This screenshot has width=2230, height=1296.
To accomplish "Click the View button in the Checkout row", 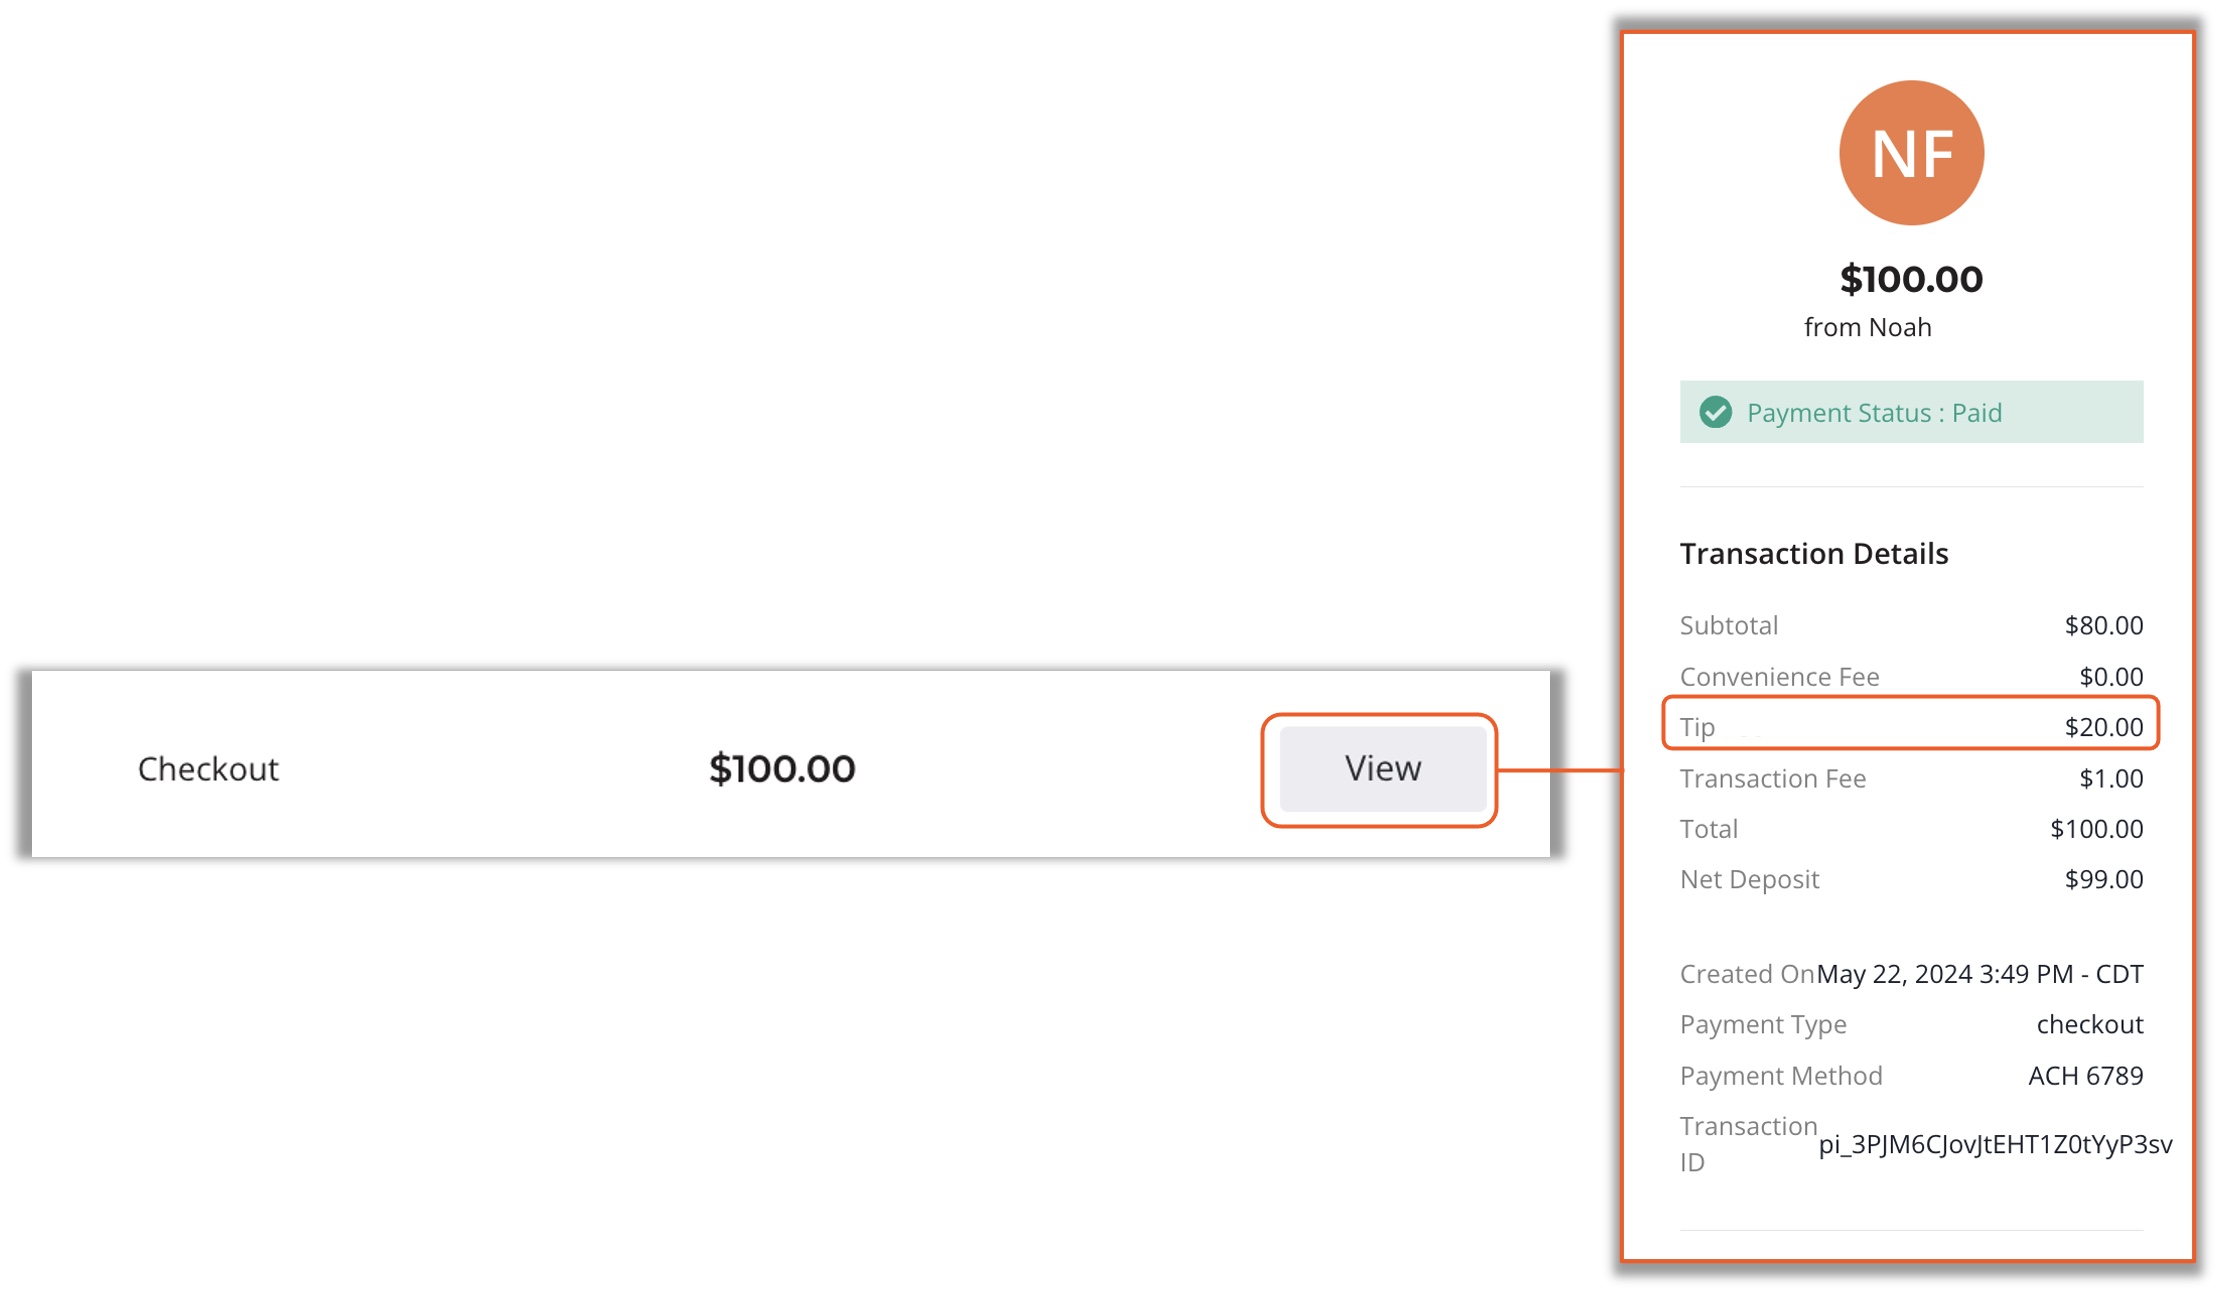I will [x=1382, y=768].
